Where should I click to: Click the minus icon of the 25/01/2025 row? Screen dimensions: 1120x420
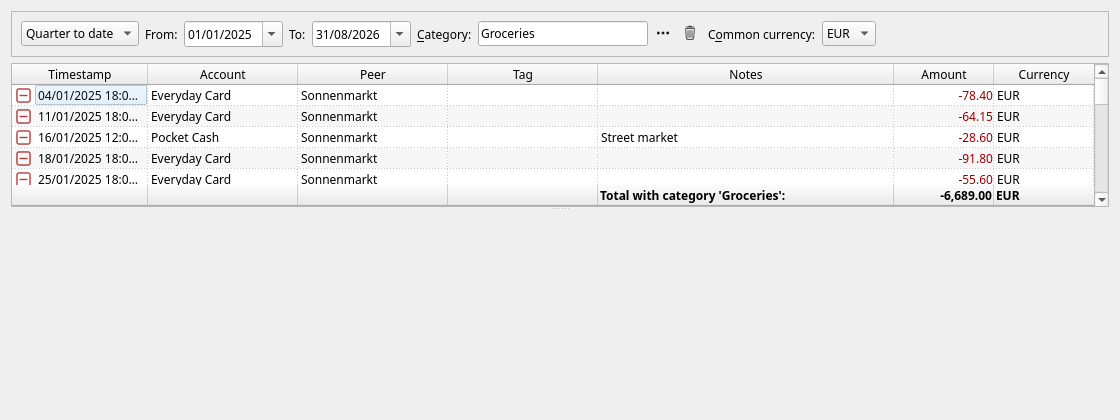[x=24, y=179]
